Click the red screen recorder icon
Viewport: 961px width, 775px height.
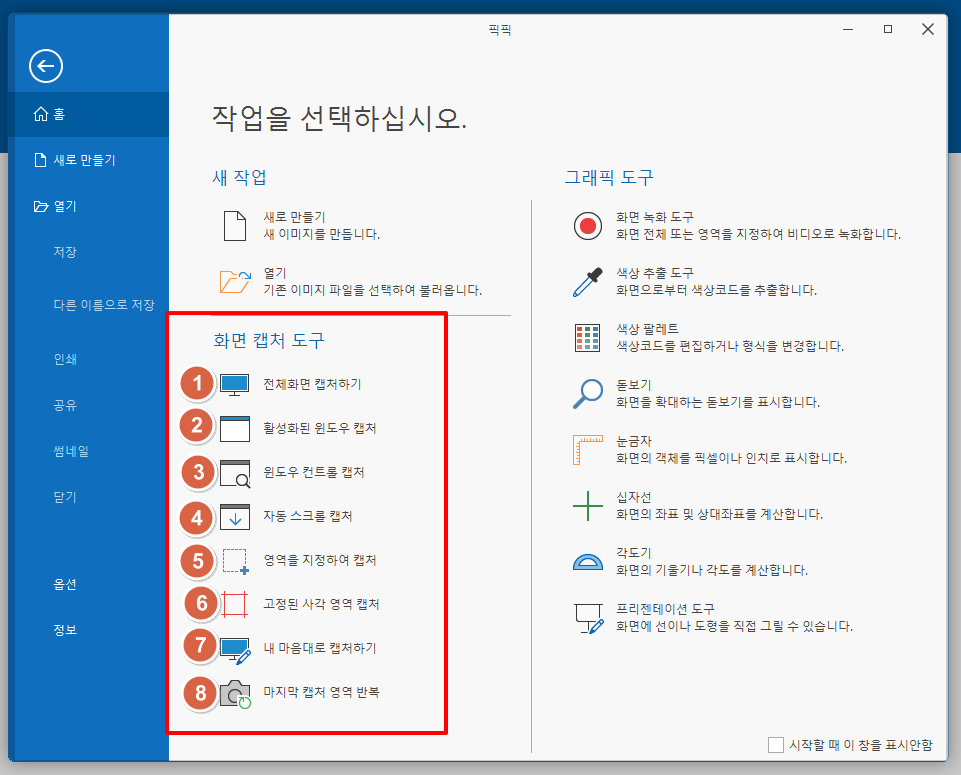(588, 225)
